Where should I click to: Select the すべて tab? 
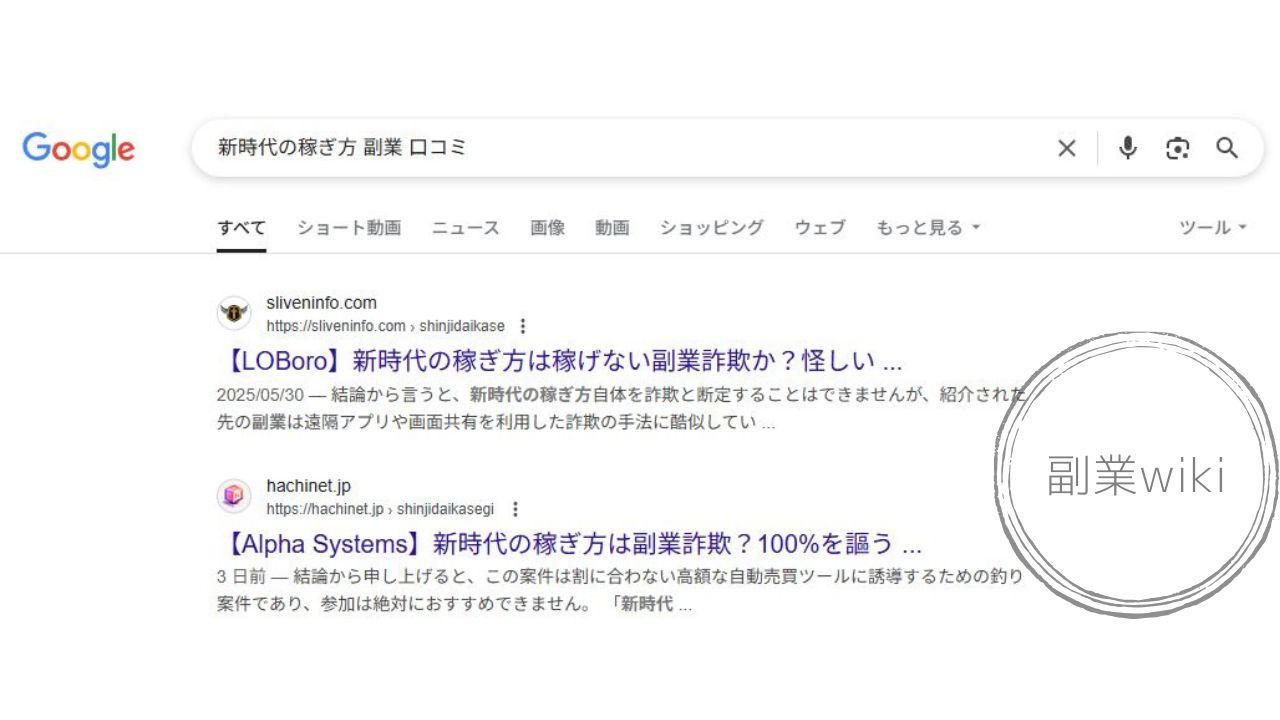(241, 228)
